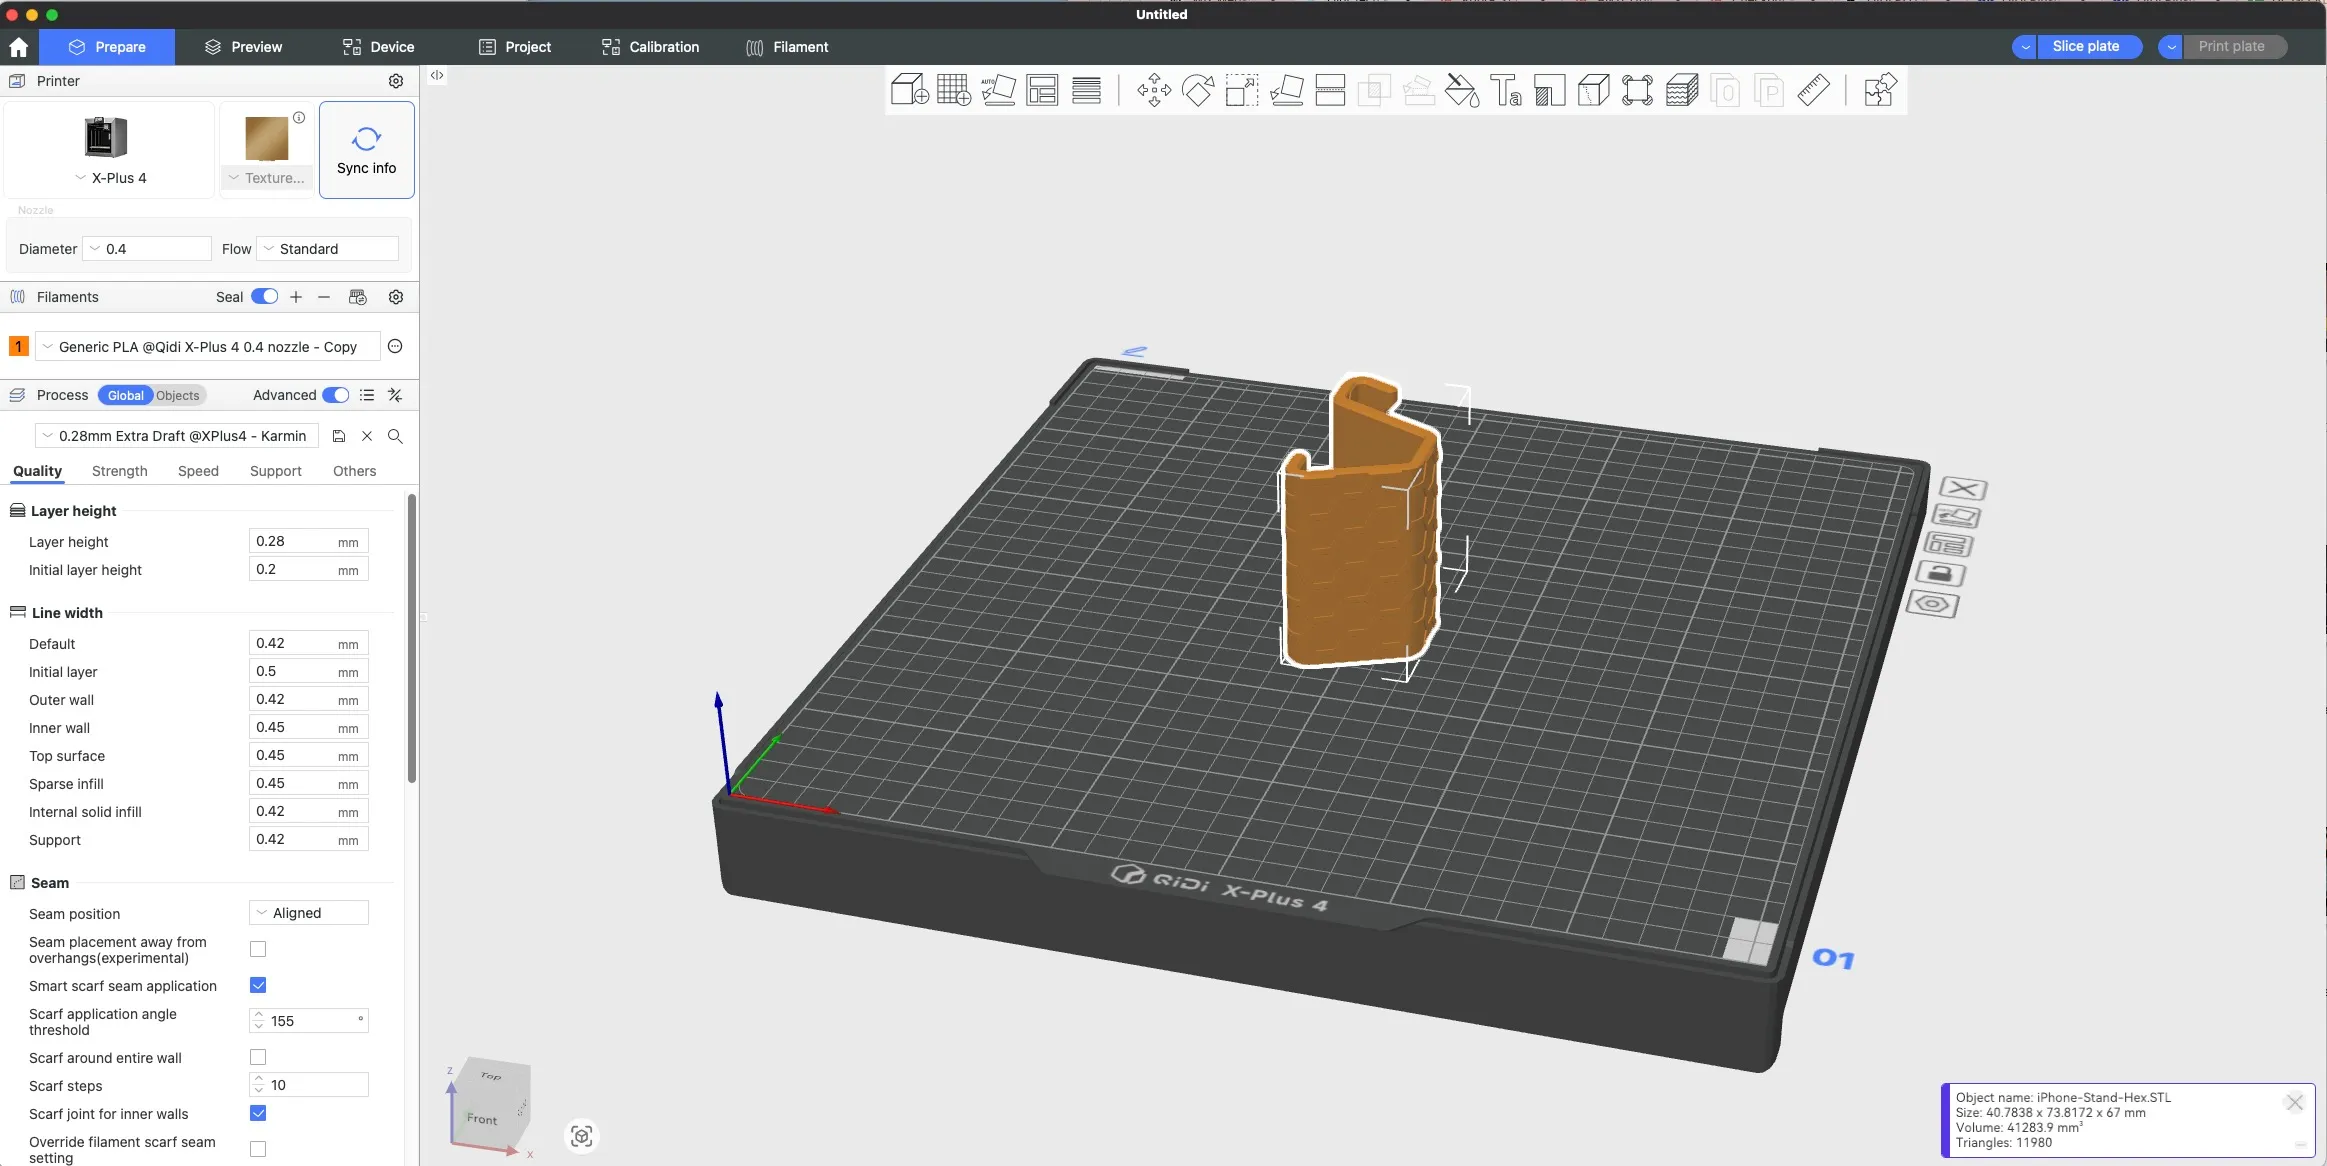Click the Slice plate button

click(2085, 47)
